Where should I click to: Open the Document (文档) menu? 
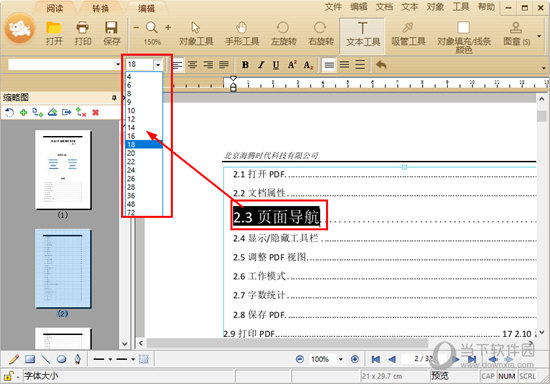point(384,7)
